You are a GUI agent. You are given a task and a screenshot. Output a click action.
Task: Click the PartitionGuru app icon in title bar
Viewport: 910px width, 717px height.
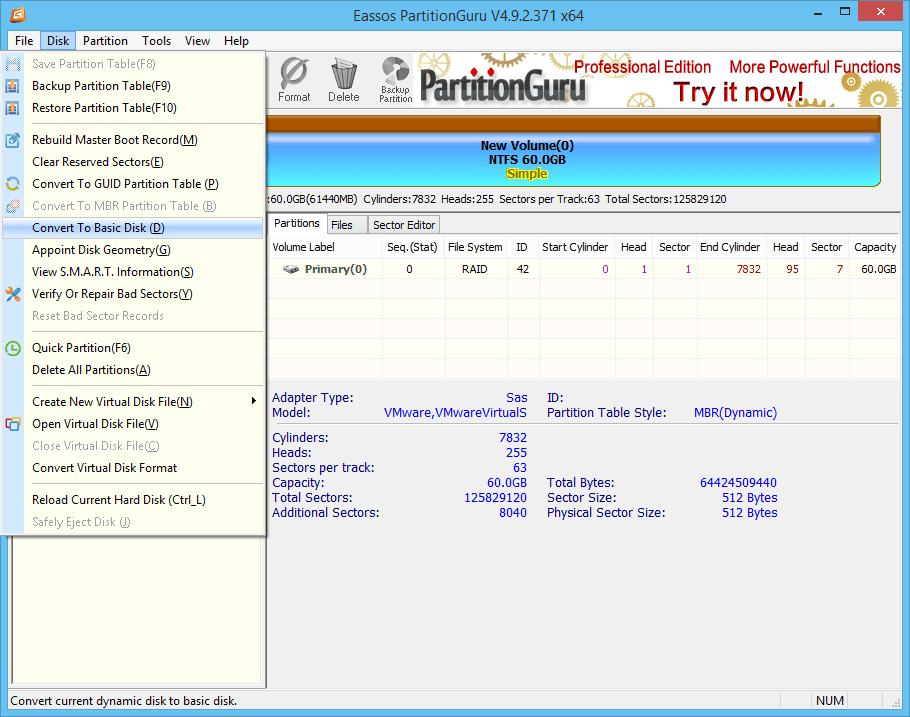(17, 14)
